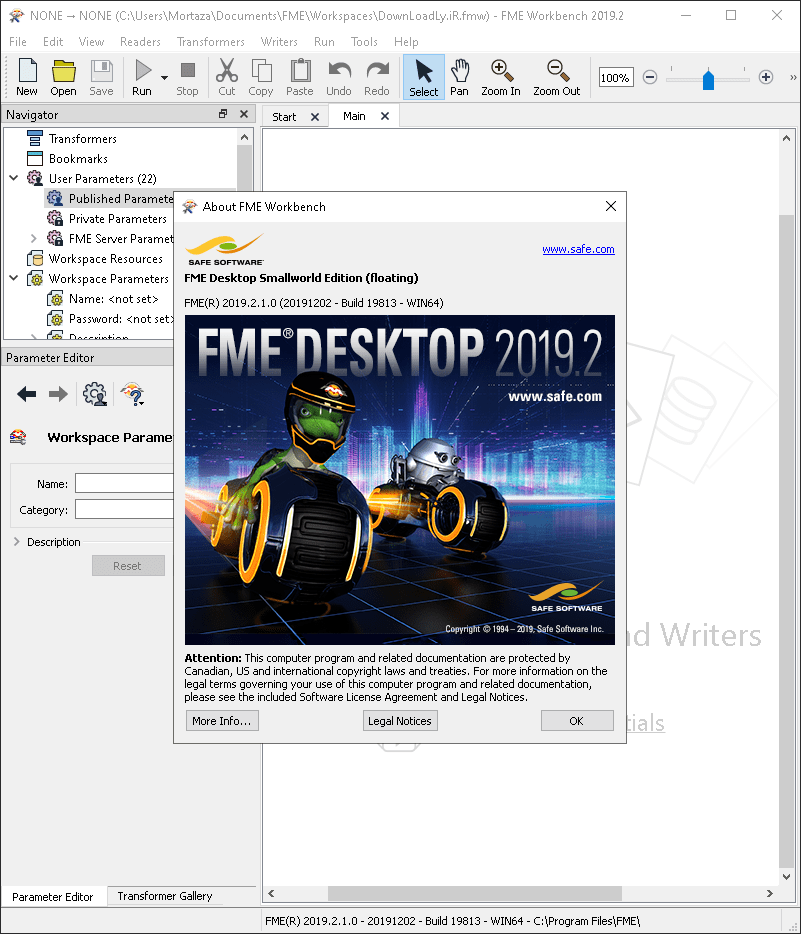The width and height of the screenshot is (801, 934).
Task: Select the Pan tool
Action: coord(459,77)
